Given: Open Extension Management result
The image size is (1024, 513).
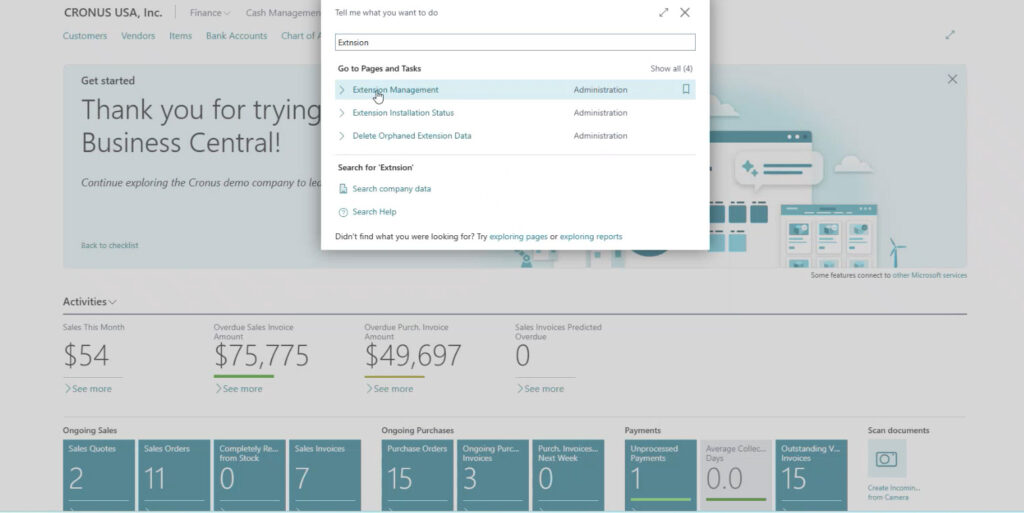Looking at the screenshot, I should (x=395, y=89).
